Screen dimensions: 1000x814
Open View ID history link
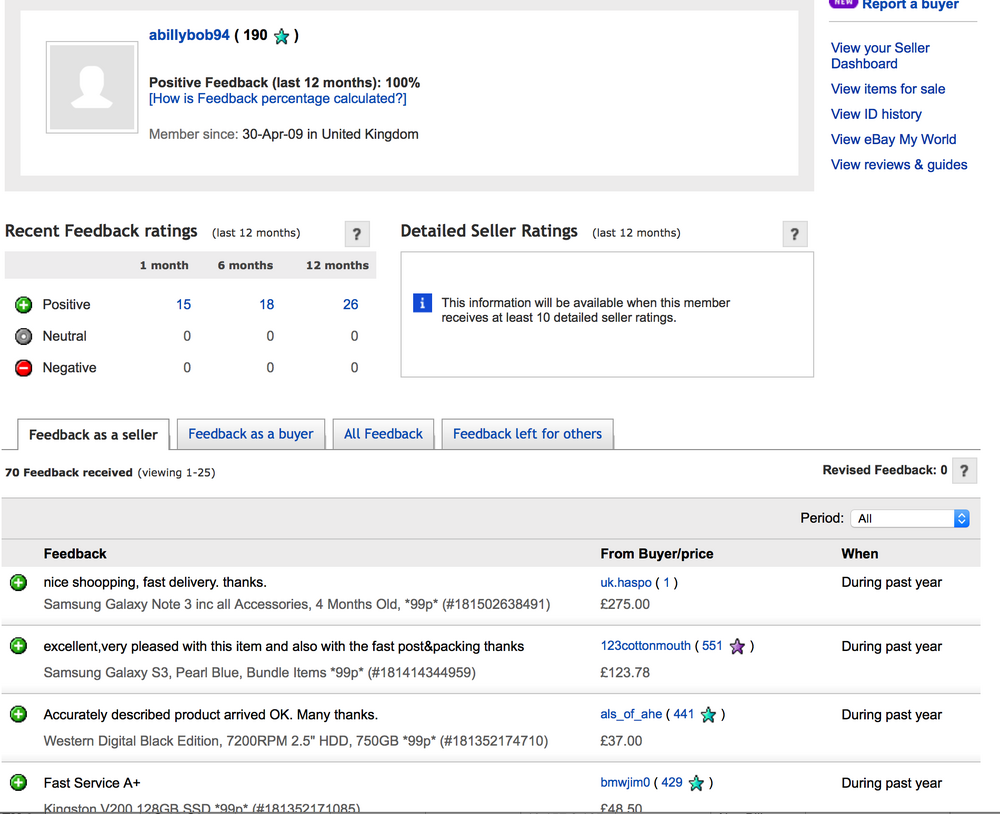pos(876,114)
